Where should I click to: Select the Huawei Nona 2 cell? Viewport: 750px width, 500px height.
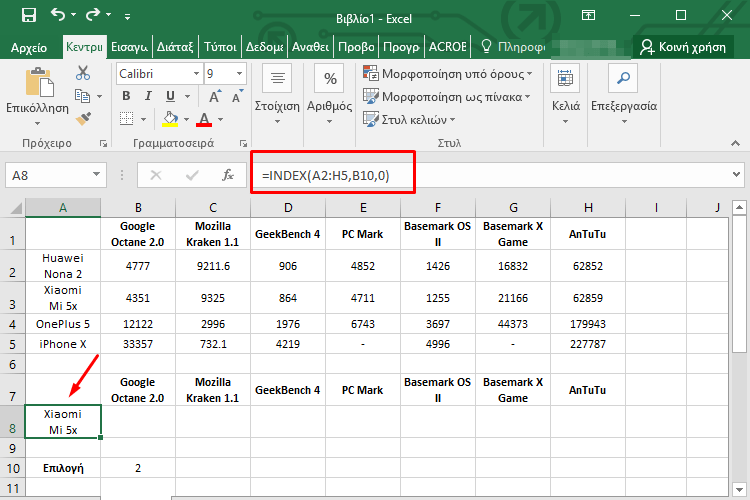[x=63, y=266]
